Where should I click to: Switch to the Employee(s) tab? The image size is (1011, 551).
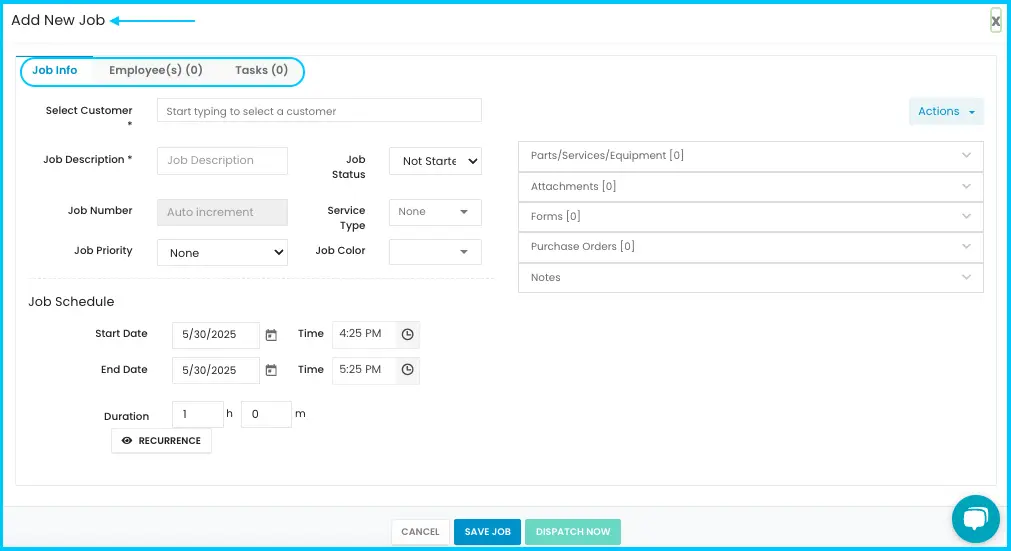point(155,70)
